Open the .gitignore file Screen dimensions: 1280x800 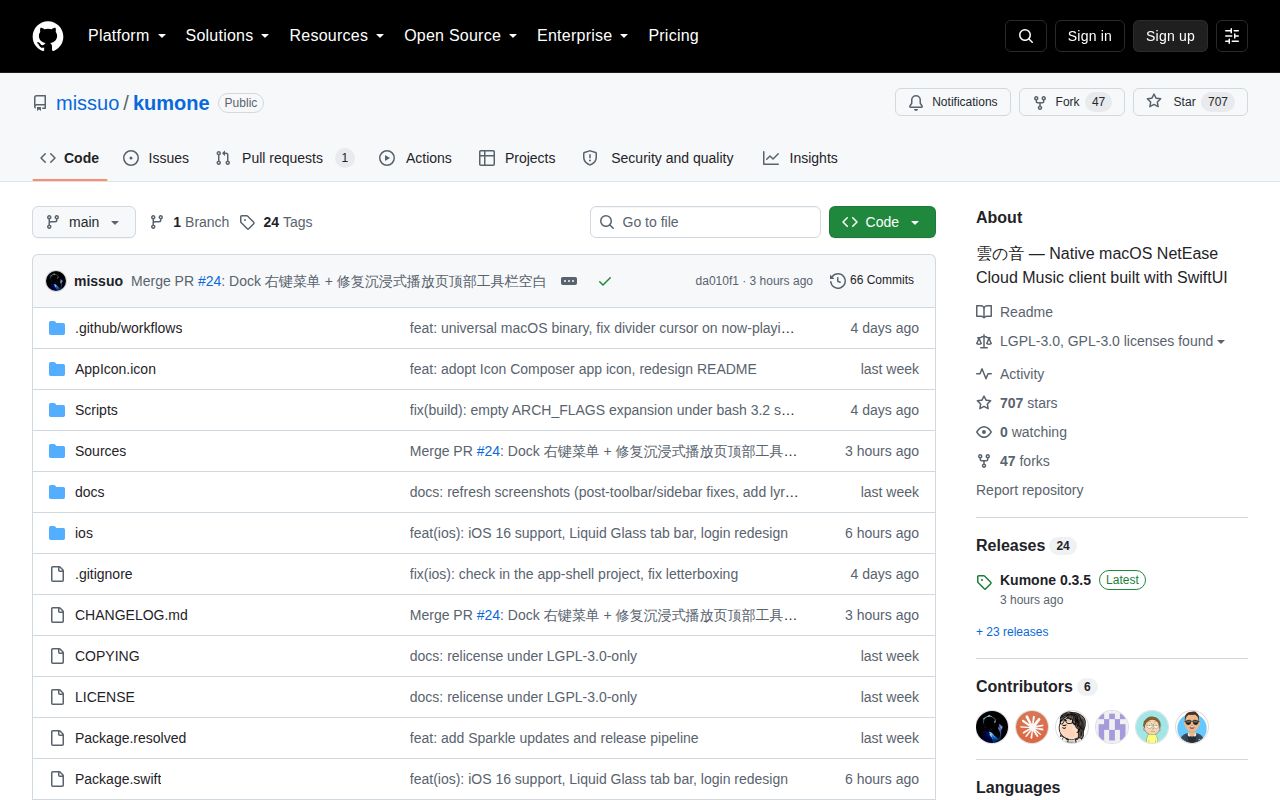pyautogui.click(x=103, y=574)
